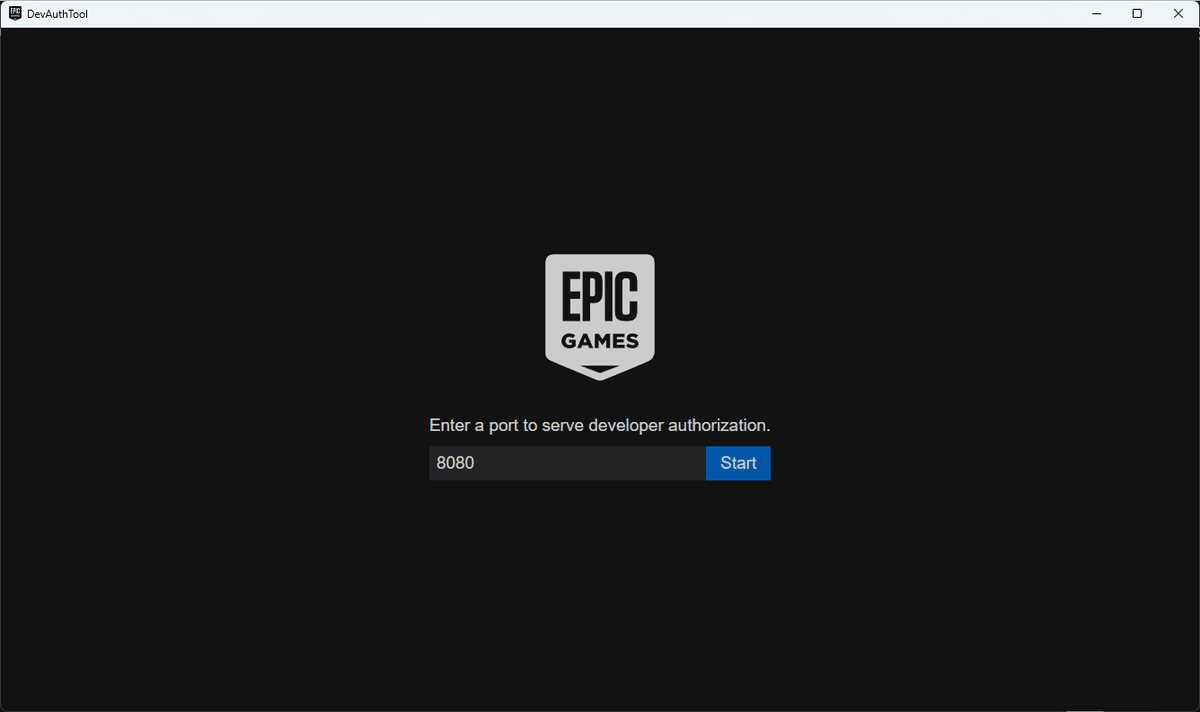Close the DevAuthTool window
This screenshot has width=1200, height=712.
tap(1178, 13)
